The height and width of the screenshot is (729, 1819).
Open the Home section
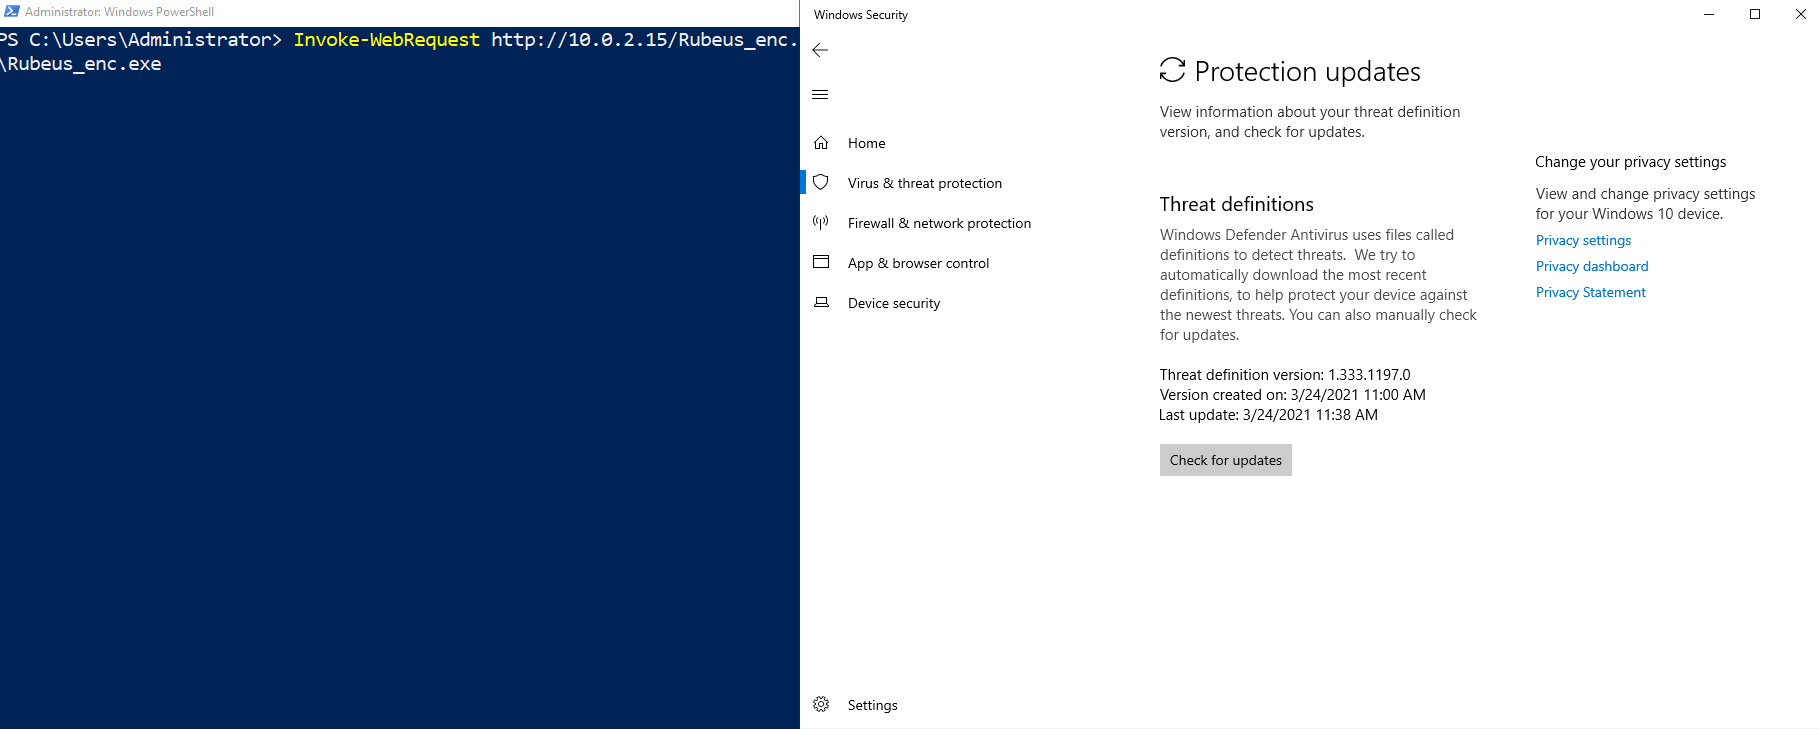866,143
